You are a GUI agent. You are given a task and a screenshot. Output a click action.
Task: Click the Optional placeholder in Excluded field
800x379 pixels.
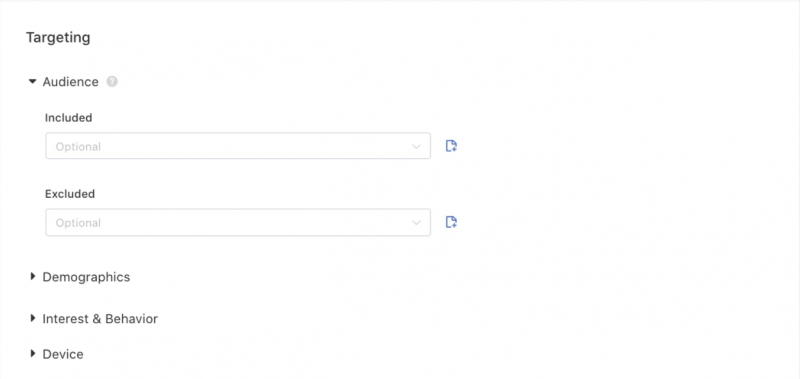point(78,223)
